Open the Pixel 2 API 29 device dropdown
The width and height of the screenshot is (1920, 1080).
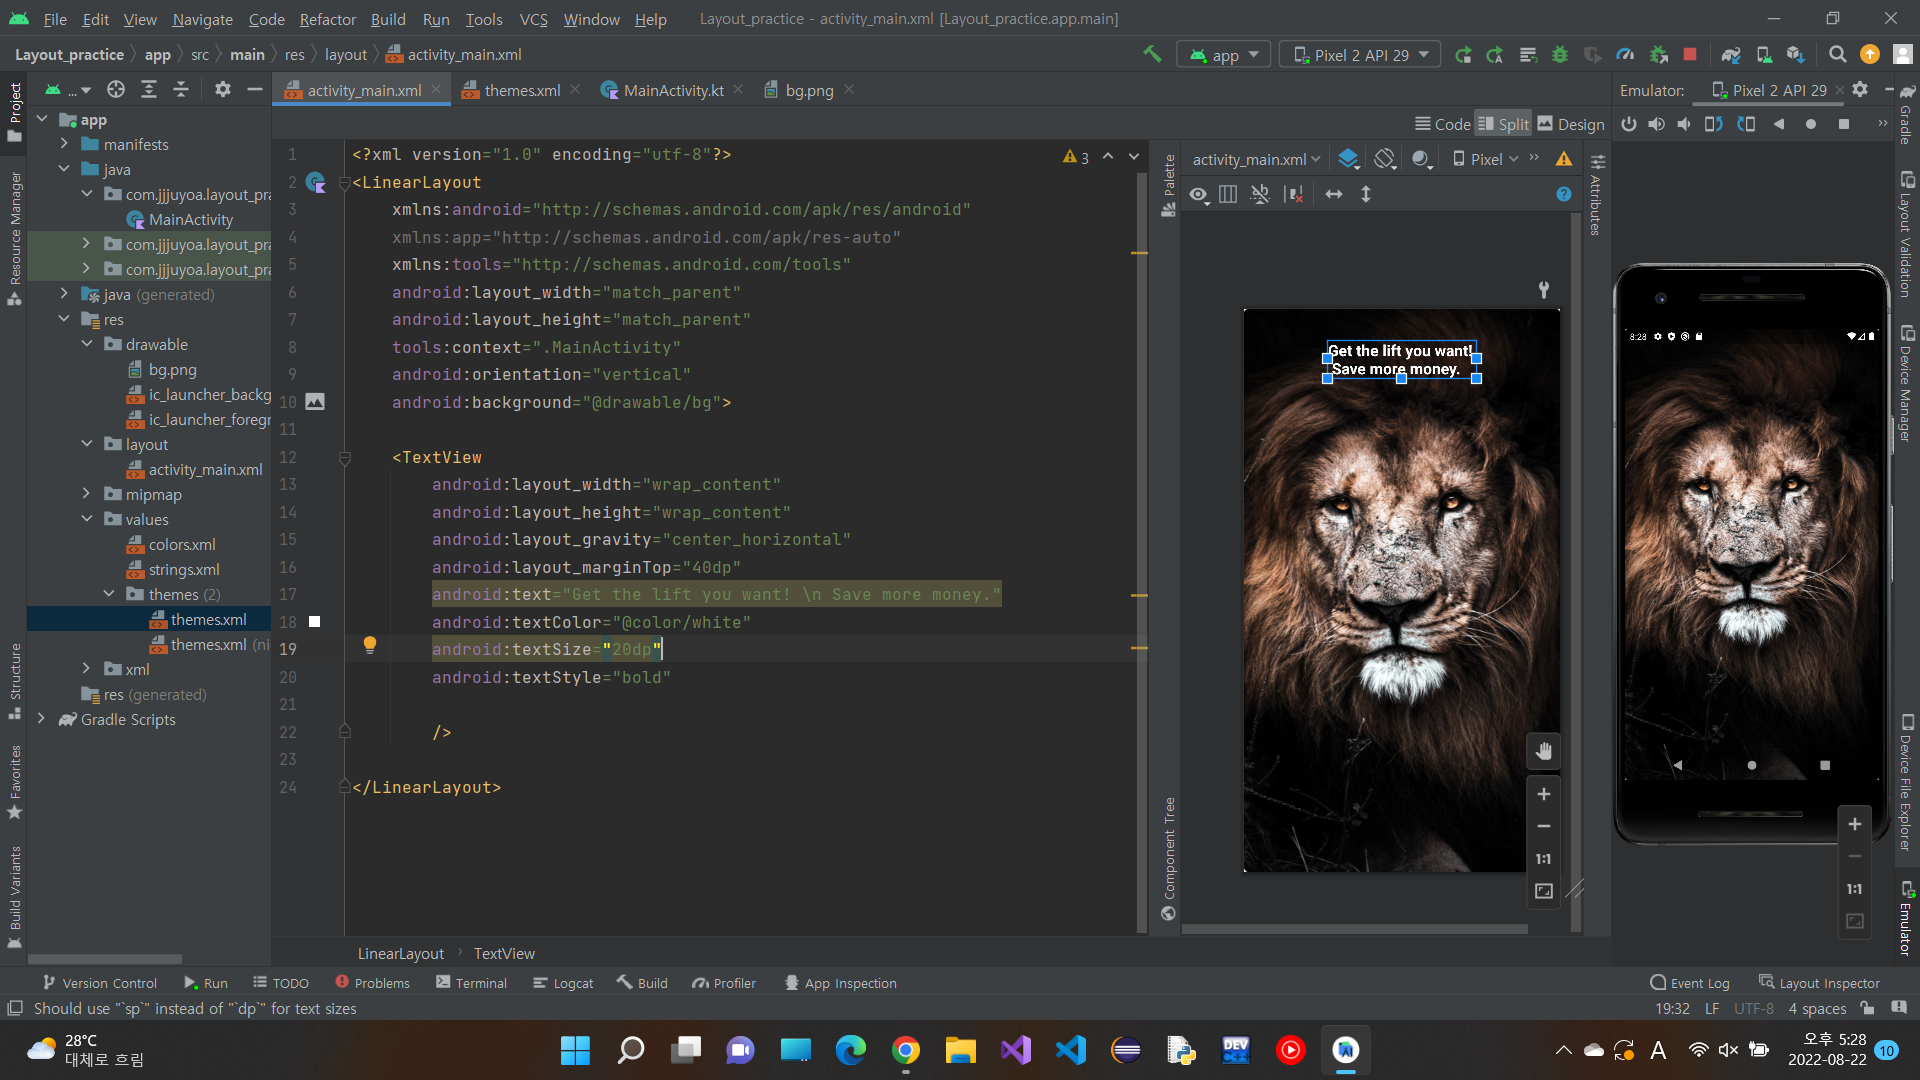tap(1360, 55)
